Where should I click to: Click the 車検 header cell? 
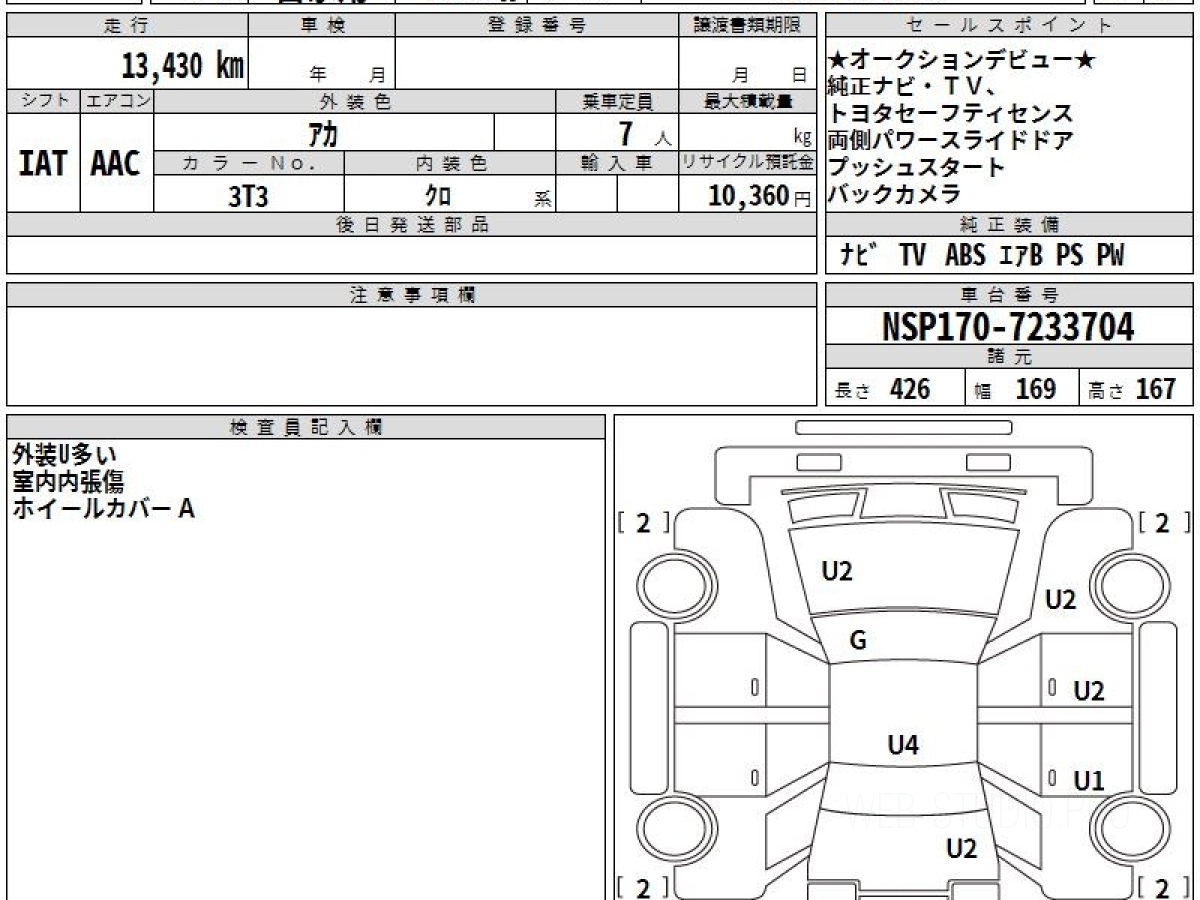[x=321, y=26]
